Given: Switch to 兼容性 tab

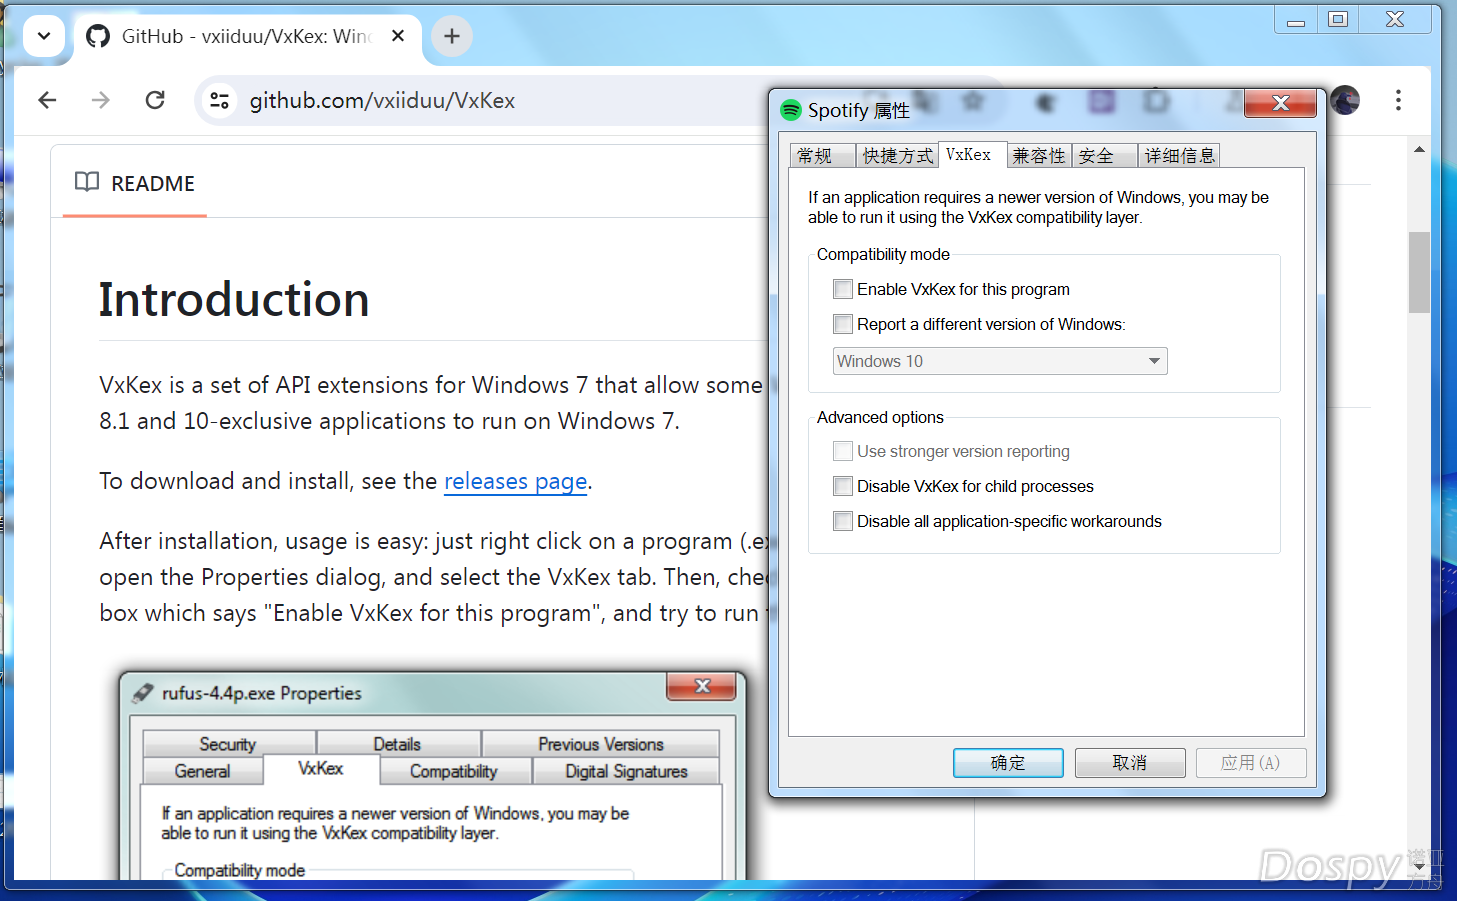Looking at the screenshot, I should (1039, 156).
